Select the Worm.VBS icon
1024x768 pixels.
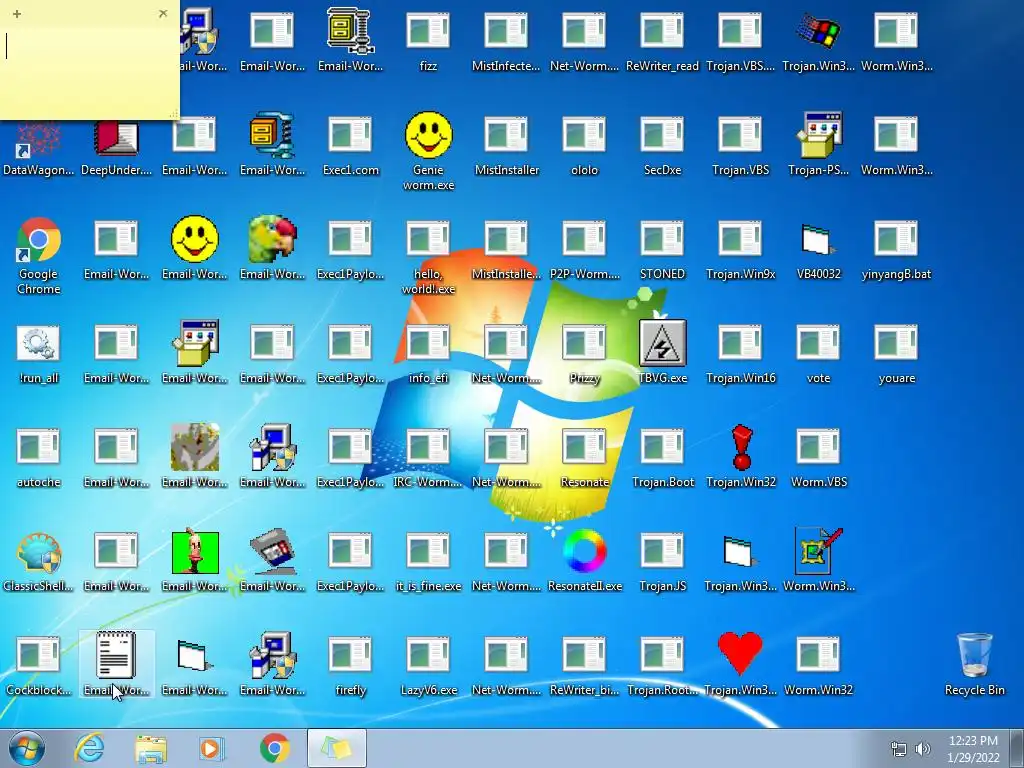[818, 447]
